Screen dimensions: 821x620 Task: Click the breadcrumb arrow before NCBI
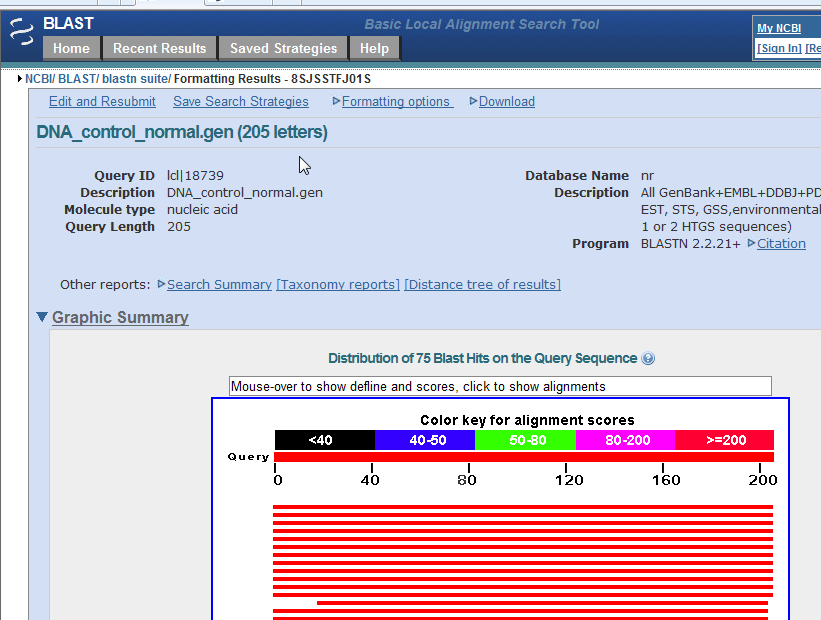20,79
